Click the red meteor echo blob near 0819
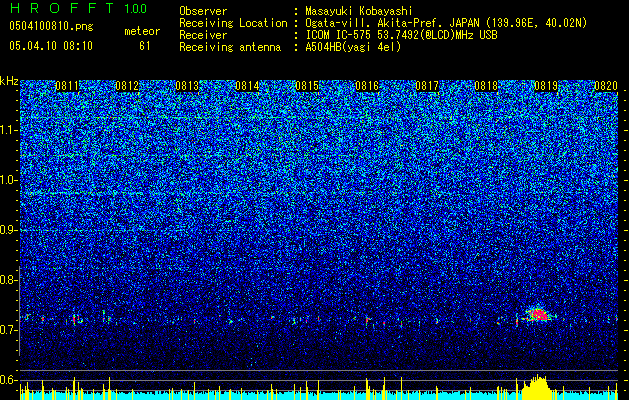The width and height of the screenshot is (629, 400). pyautogui.click(x=539, y=315)
